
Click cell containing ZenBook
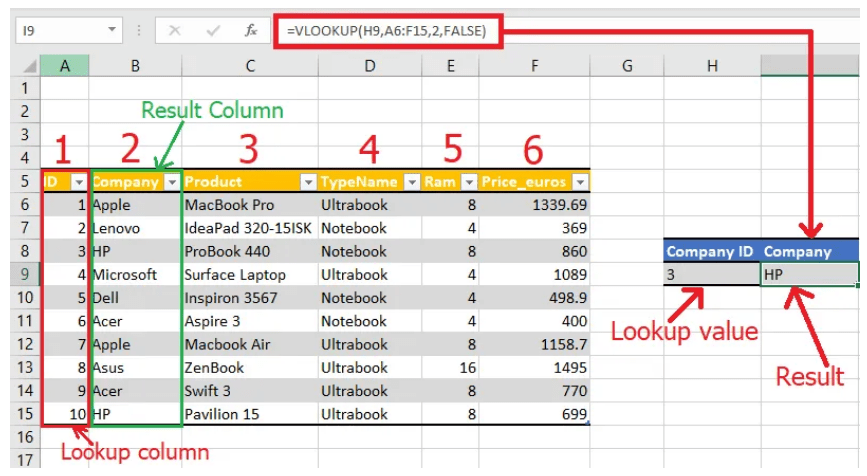pos(250,367)
